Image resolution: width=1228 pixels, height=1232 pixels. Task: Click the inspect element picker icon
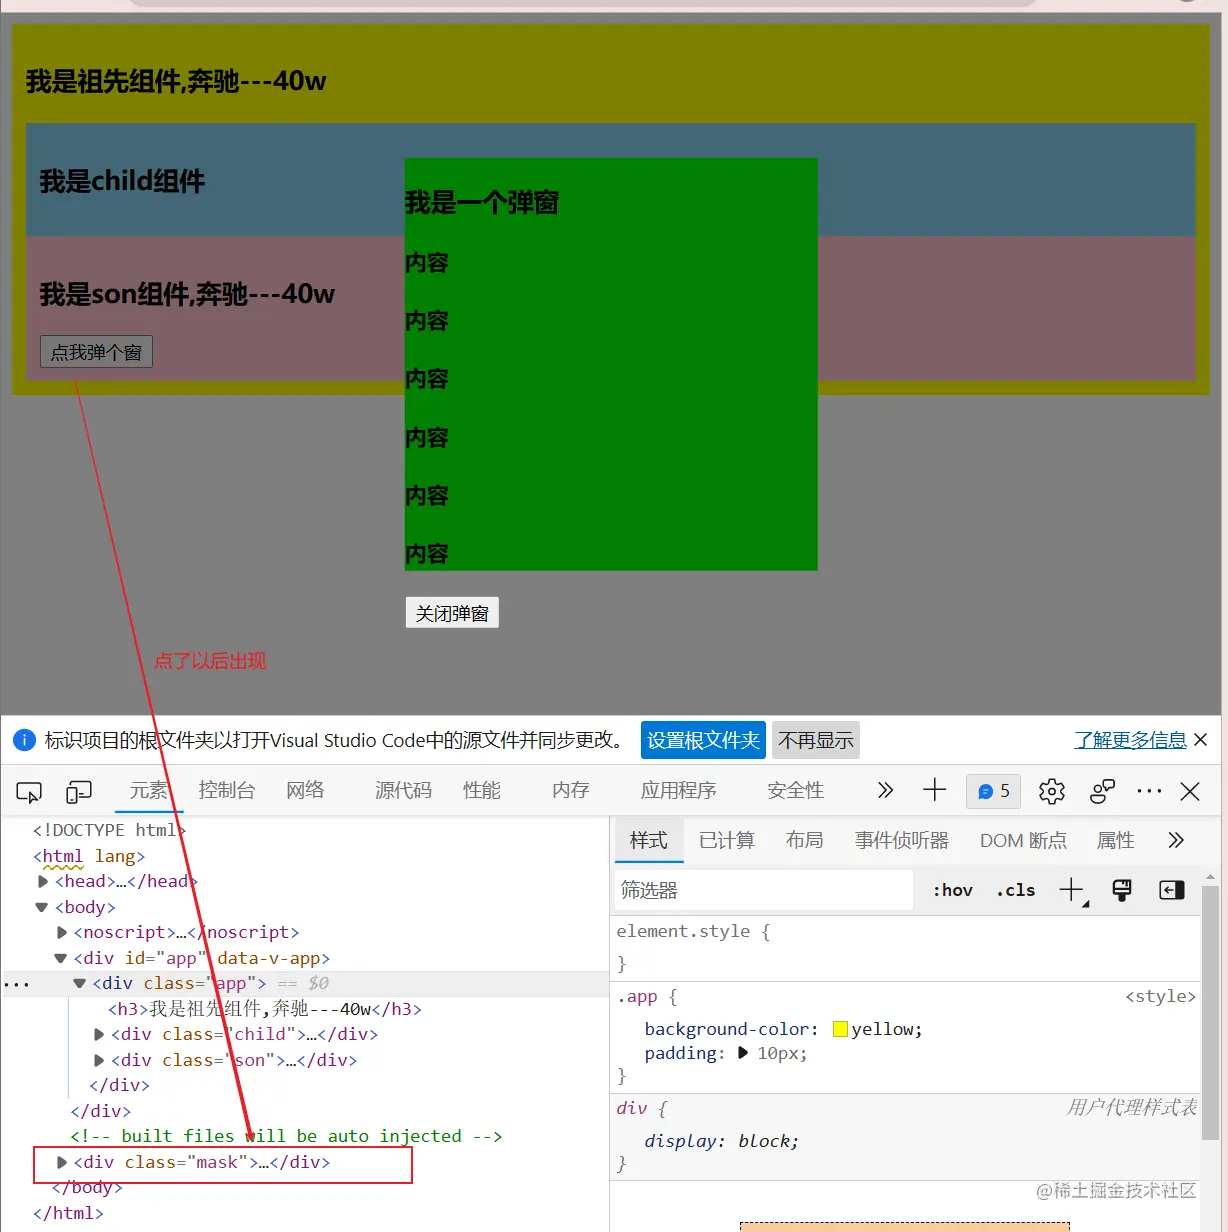29,792
